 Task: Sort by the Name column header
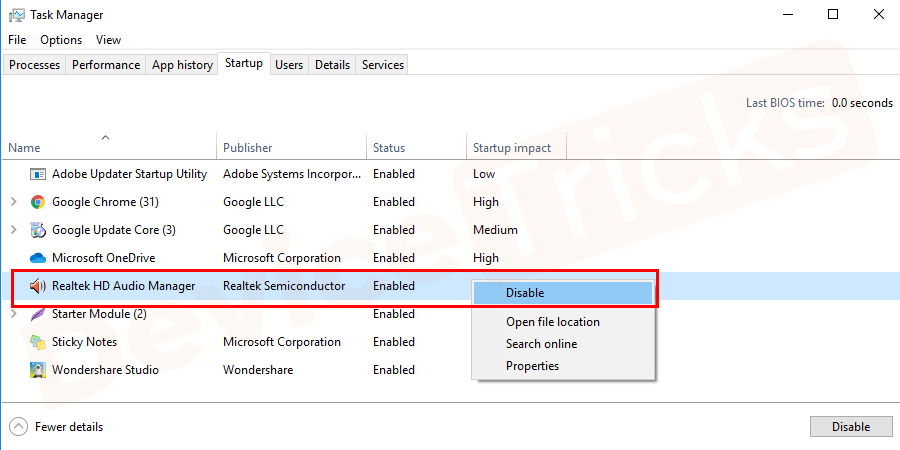pyautogui.click(x=109, y=148)
